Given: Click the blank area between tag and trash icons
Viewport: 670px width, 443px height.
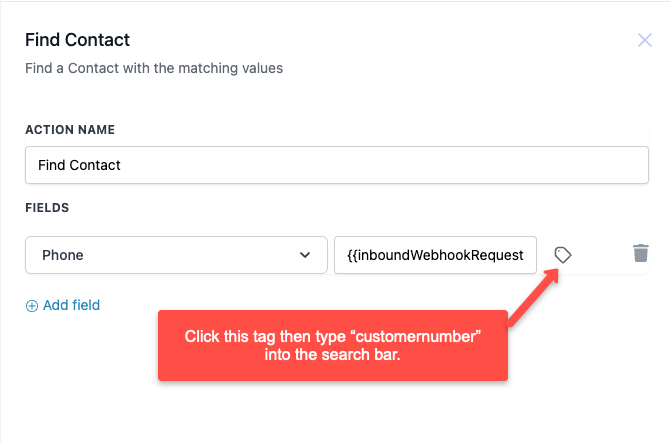Looking at the screenshot, I should tap(602, 255).
